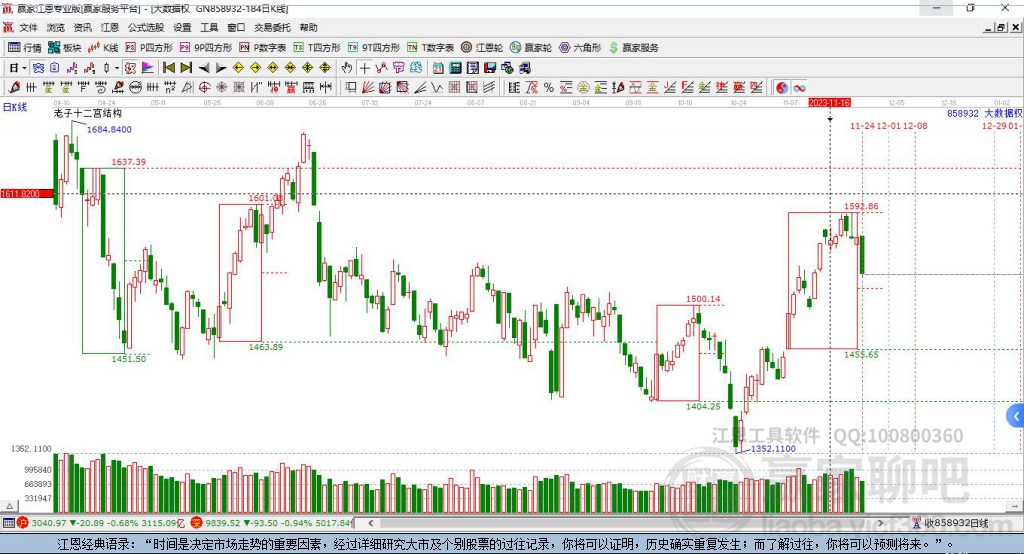The width and height of the screenshot is (1024, 554).
Task: Select the spiral drawing tool
Action: click(x=101, y=88)
